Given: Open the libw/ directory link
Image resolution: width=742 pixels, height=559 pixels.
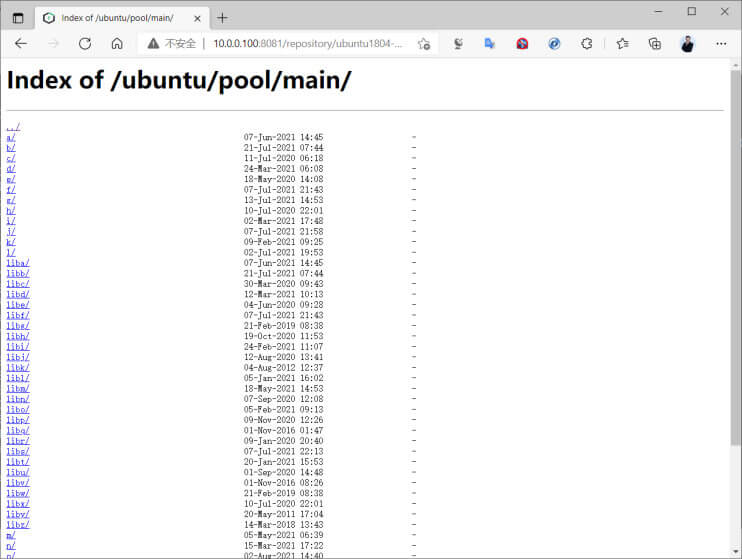Looking at the screenshot, I should point(18,493).
